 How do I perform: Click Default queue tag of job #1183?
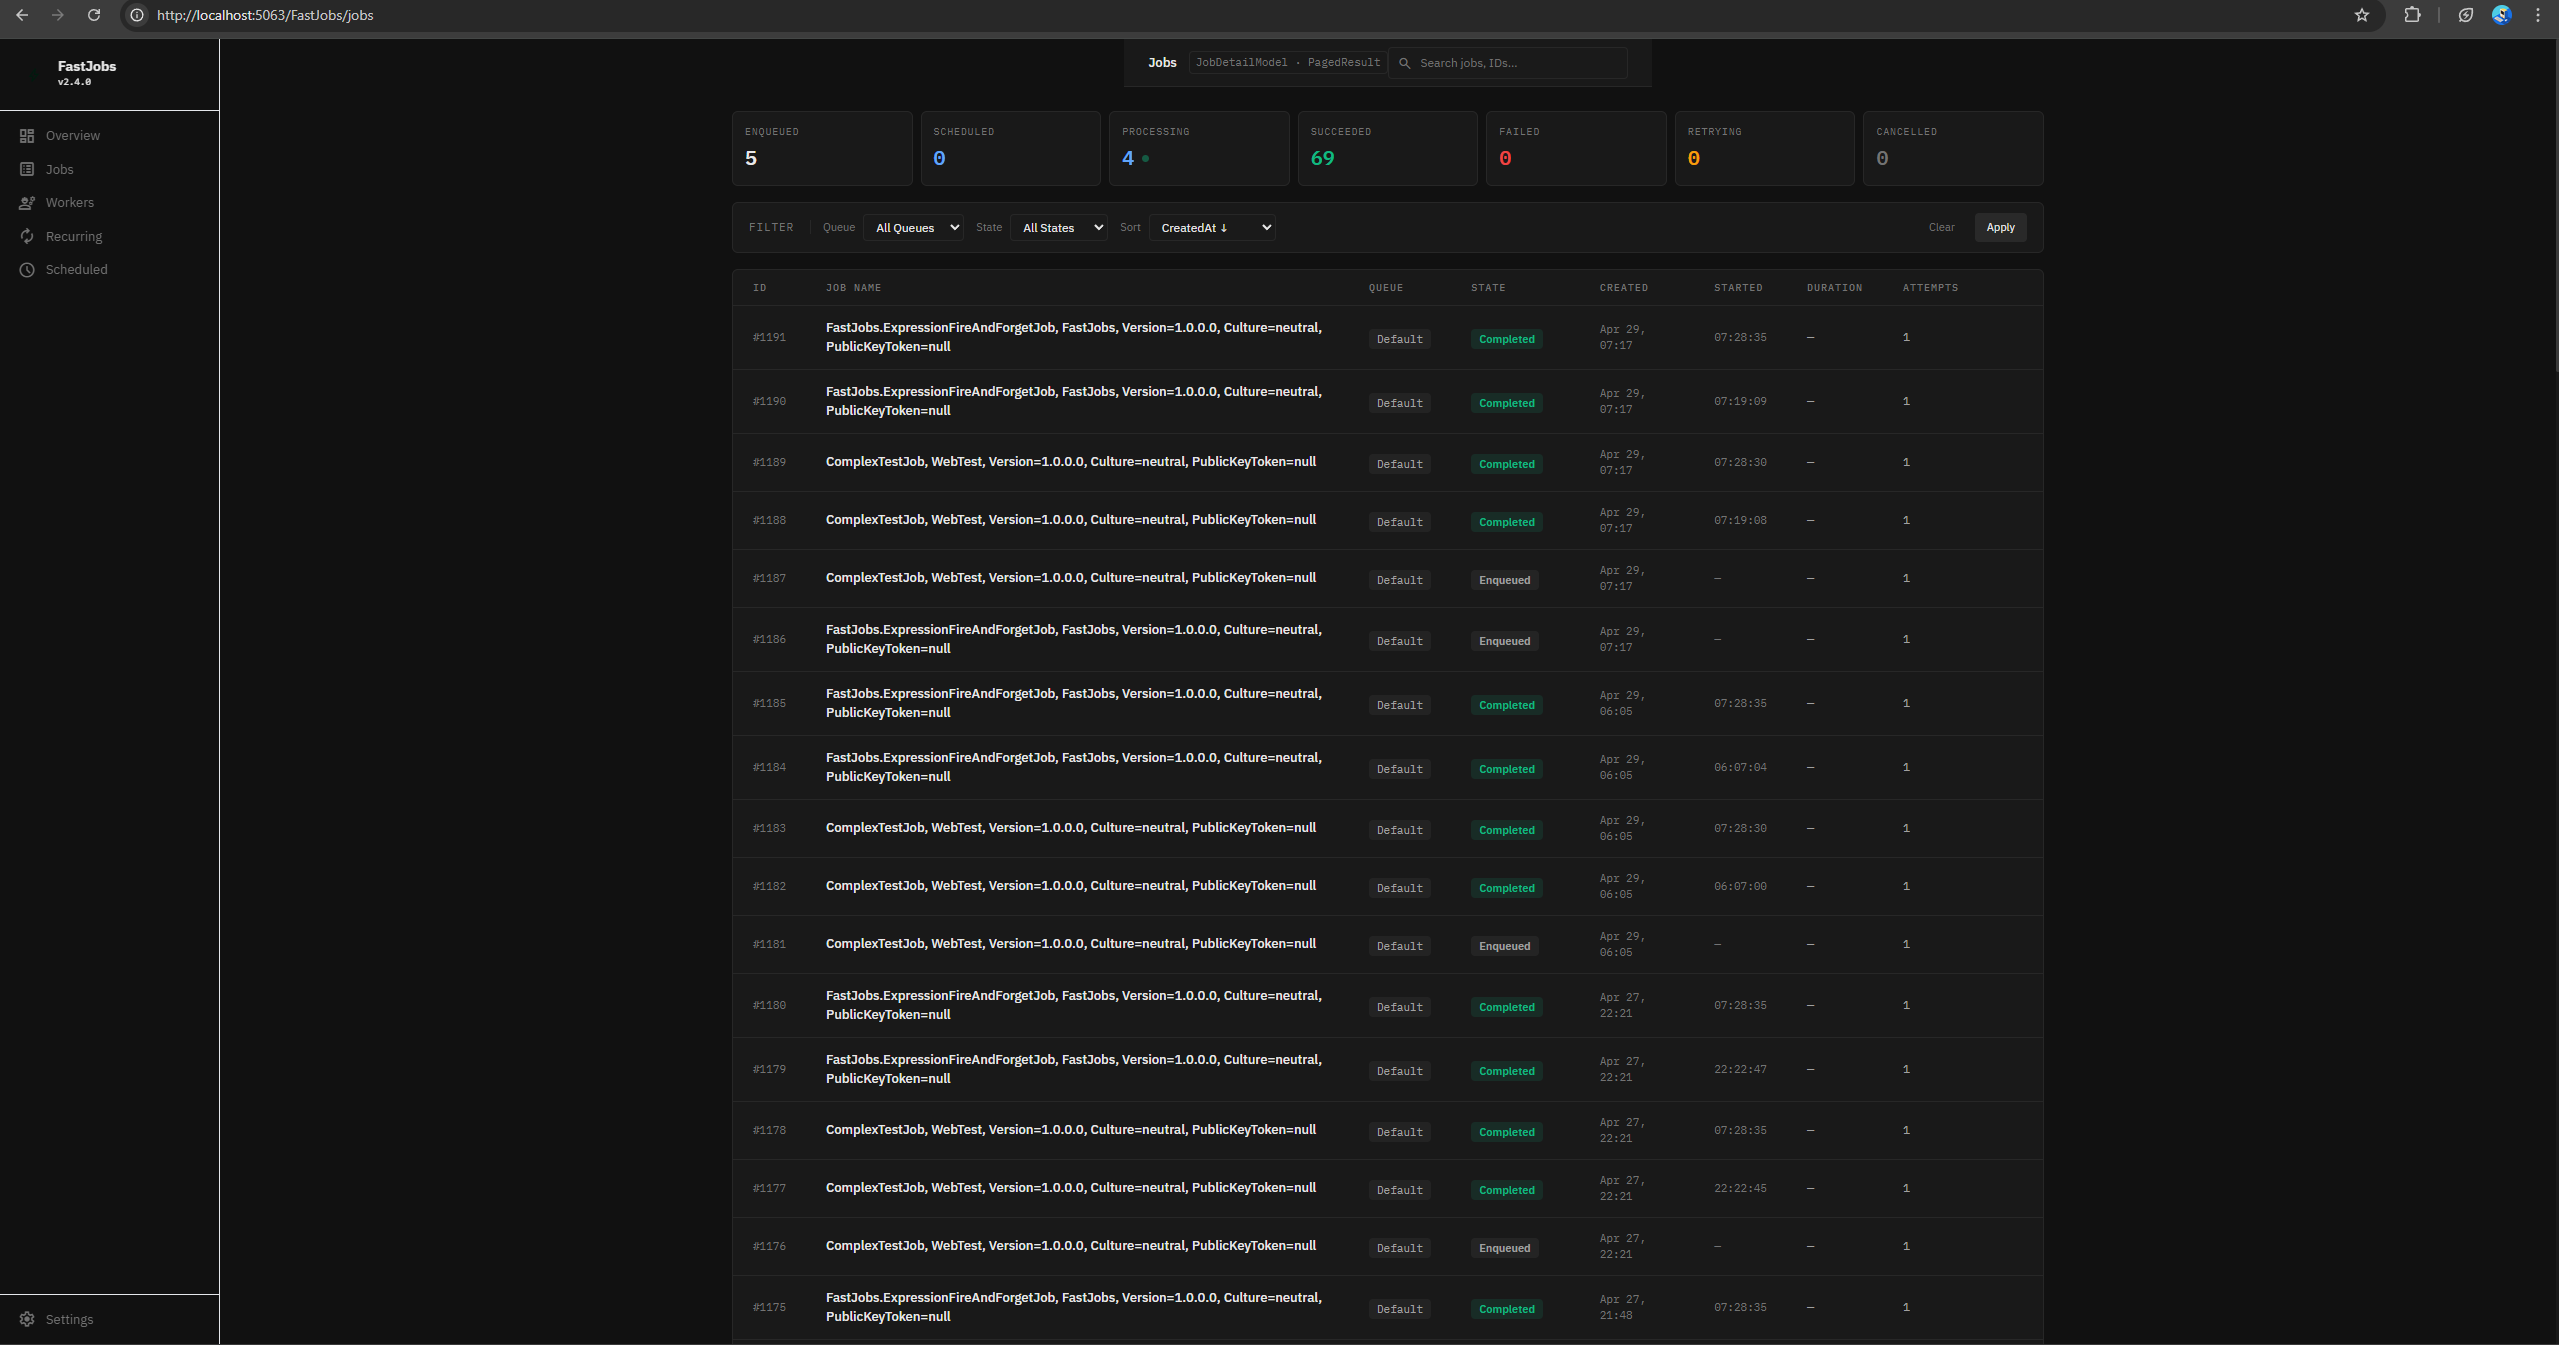[1399, 830]
